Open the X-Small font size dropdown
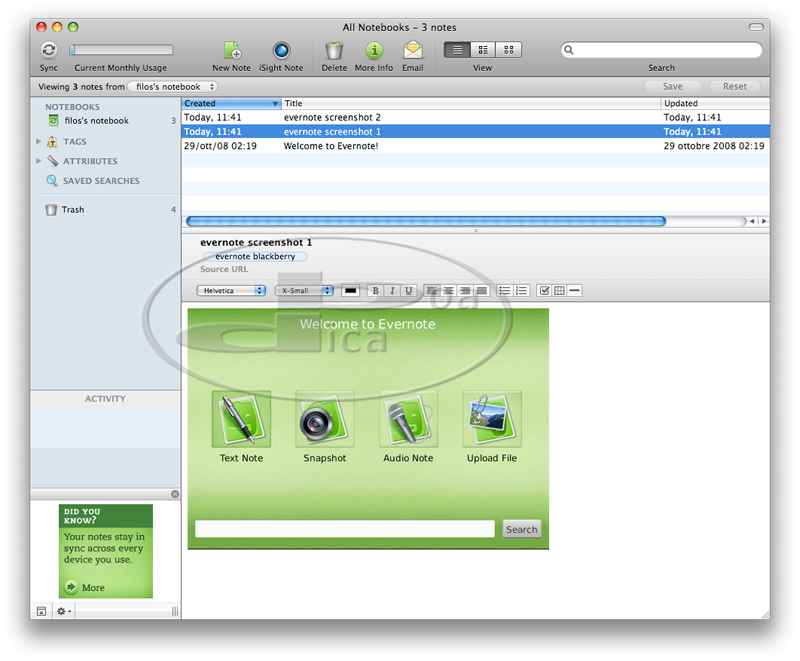This screenshot has width=800, height=661. coord(305,291)
